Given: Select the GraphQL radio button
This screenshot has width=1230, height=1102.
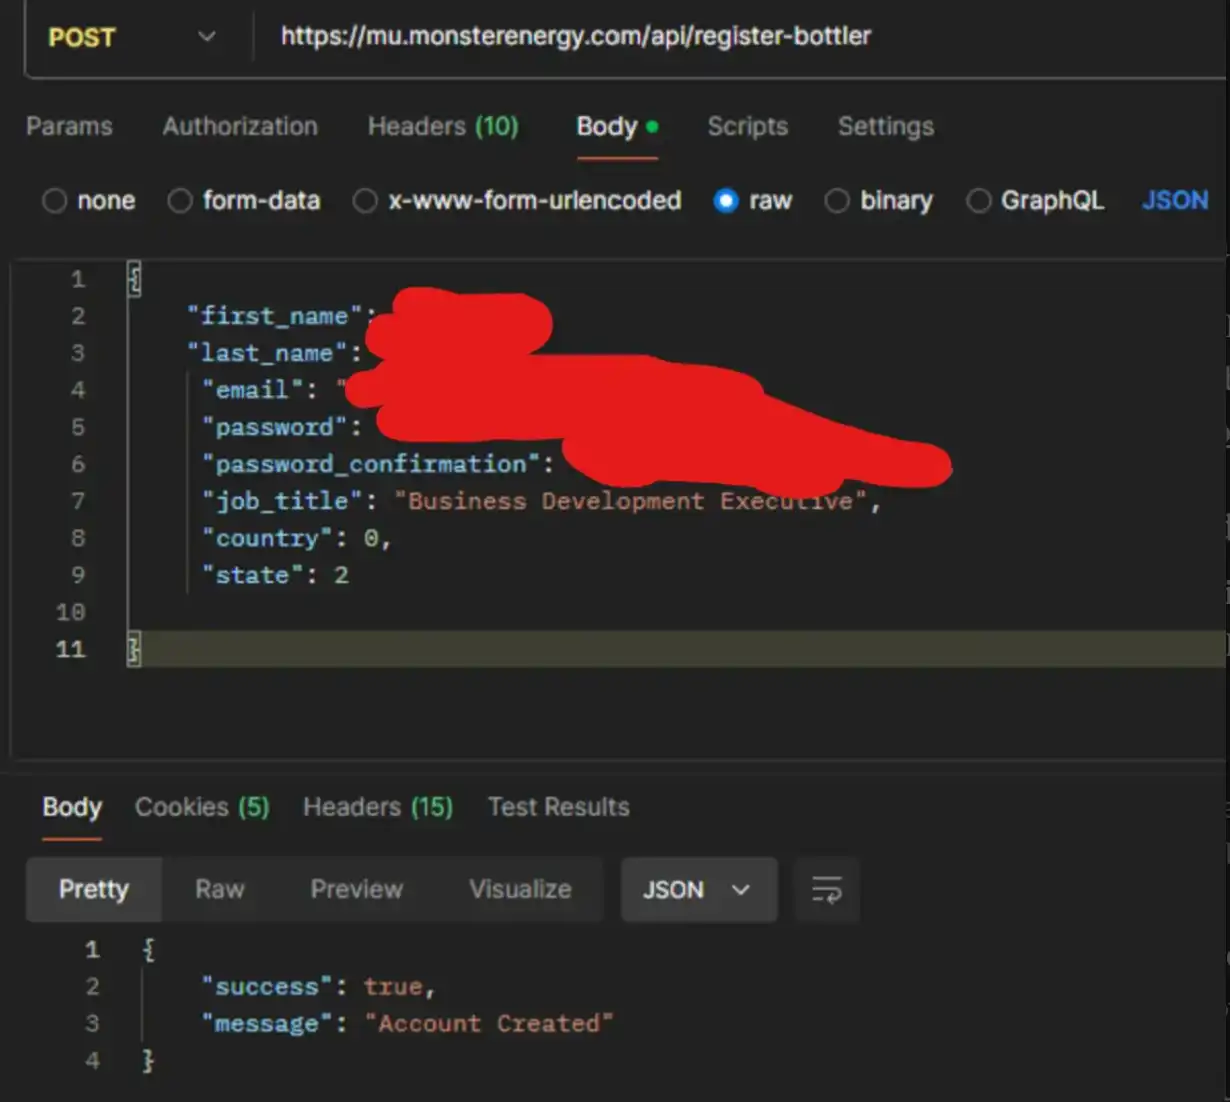Looking at the screenshot, I should pyautogui.click(x=978, y=201).
